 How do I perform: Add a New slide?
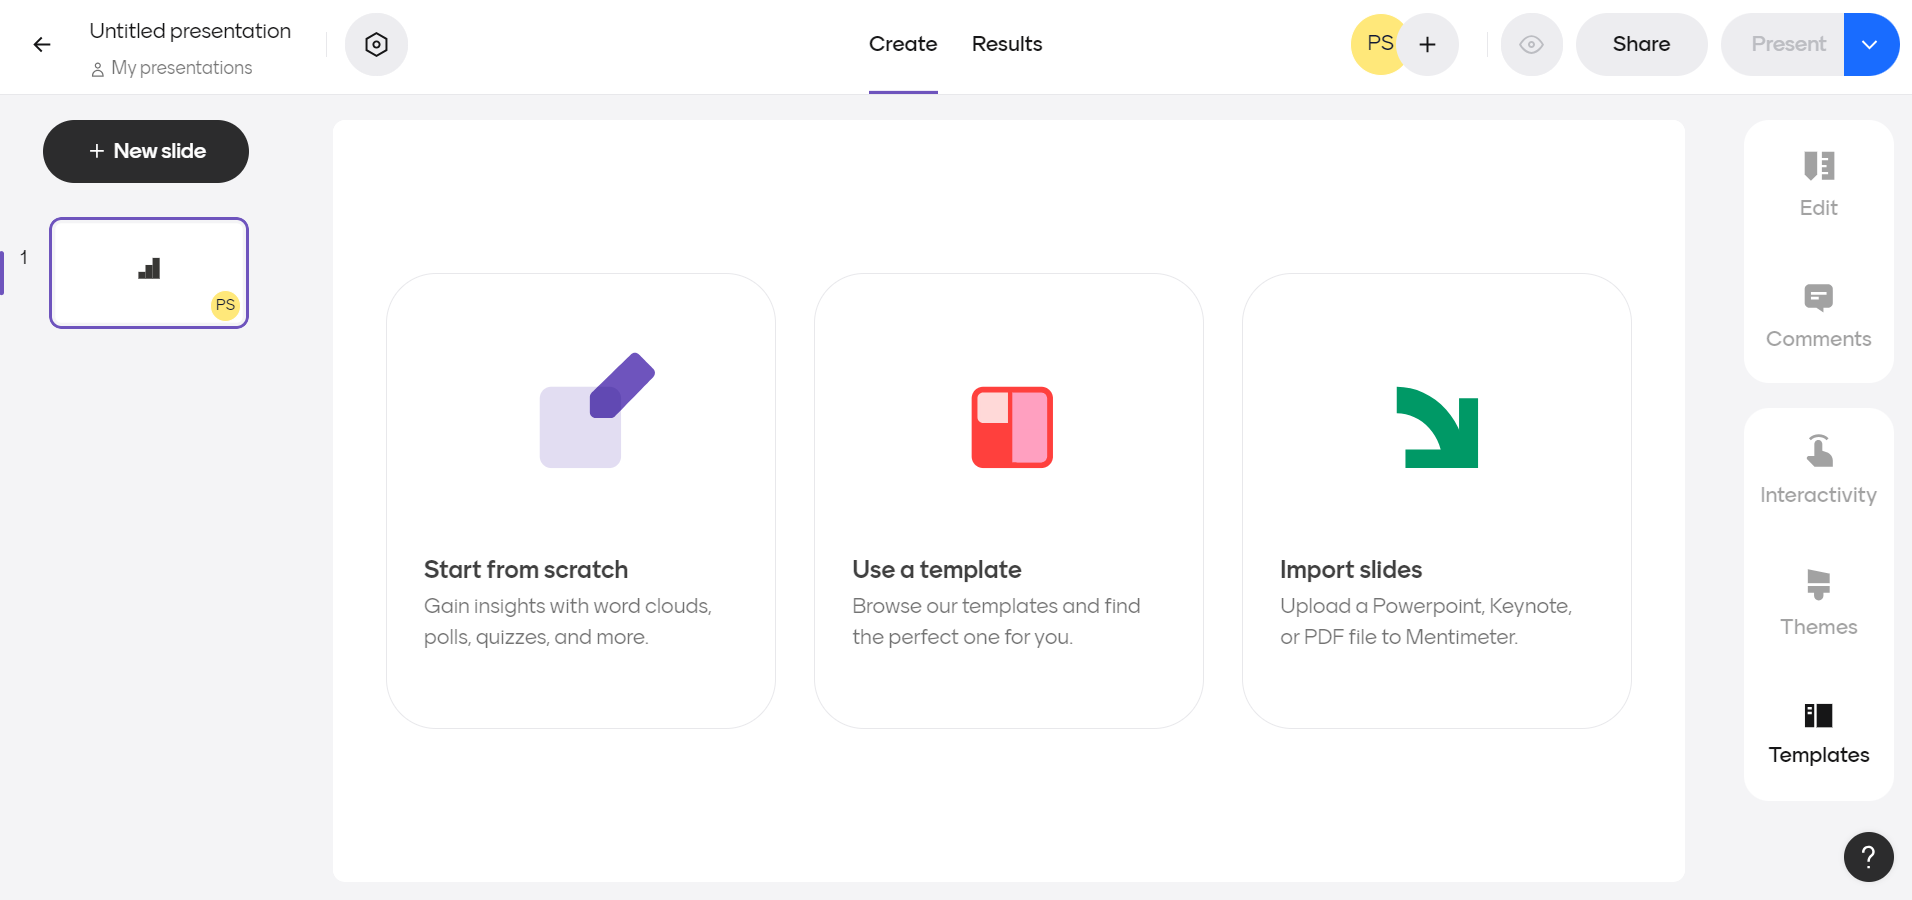(145, 151)
